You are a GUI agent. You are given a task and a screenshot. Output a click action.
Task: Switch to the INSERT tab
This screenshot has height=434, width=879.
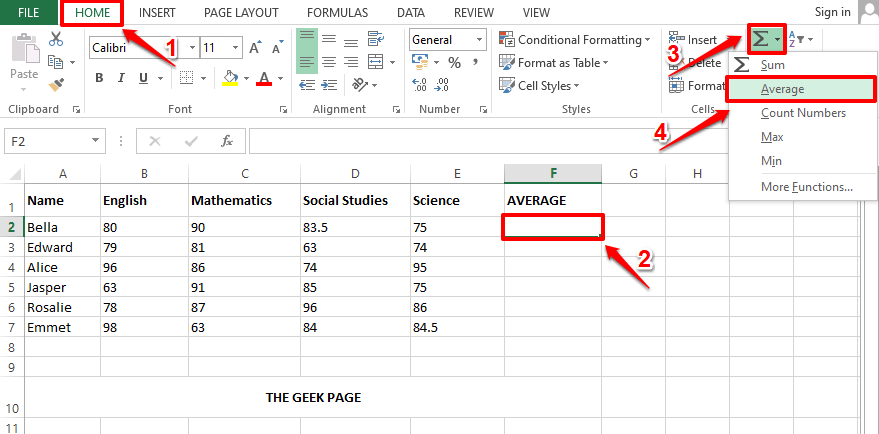tap(157, 12)
